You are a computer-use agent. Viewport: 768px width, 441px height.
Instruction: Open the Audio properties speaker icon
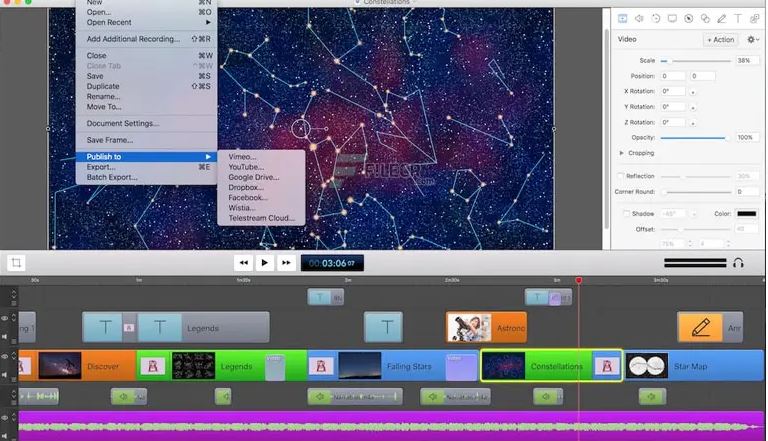[639, 19]
